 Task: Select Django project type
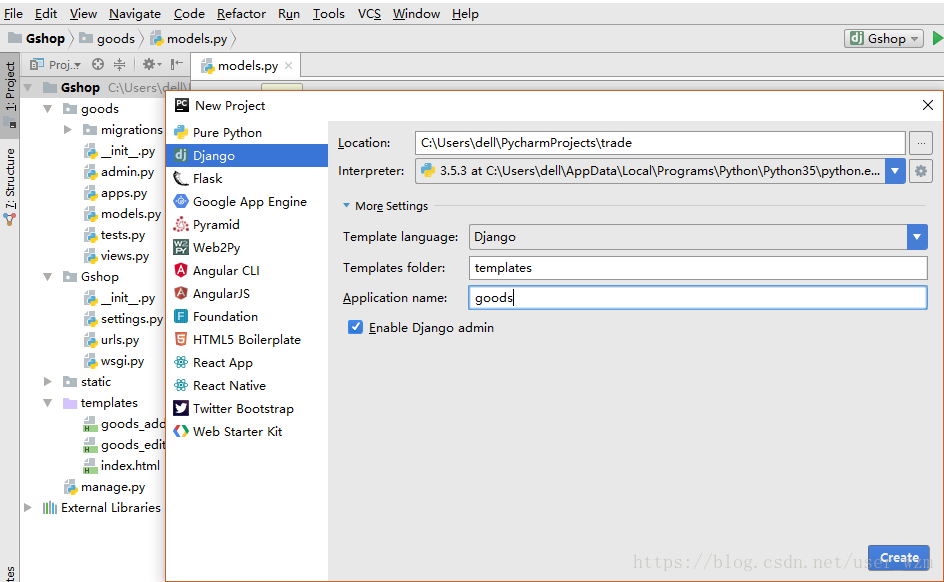click(247, 155)
